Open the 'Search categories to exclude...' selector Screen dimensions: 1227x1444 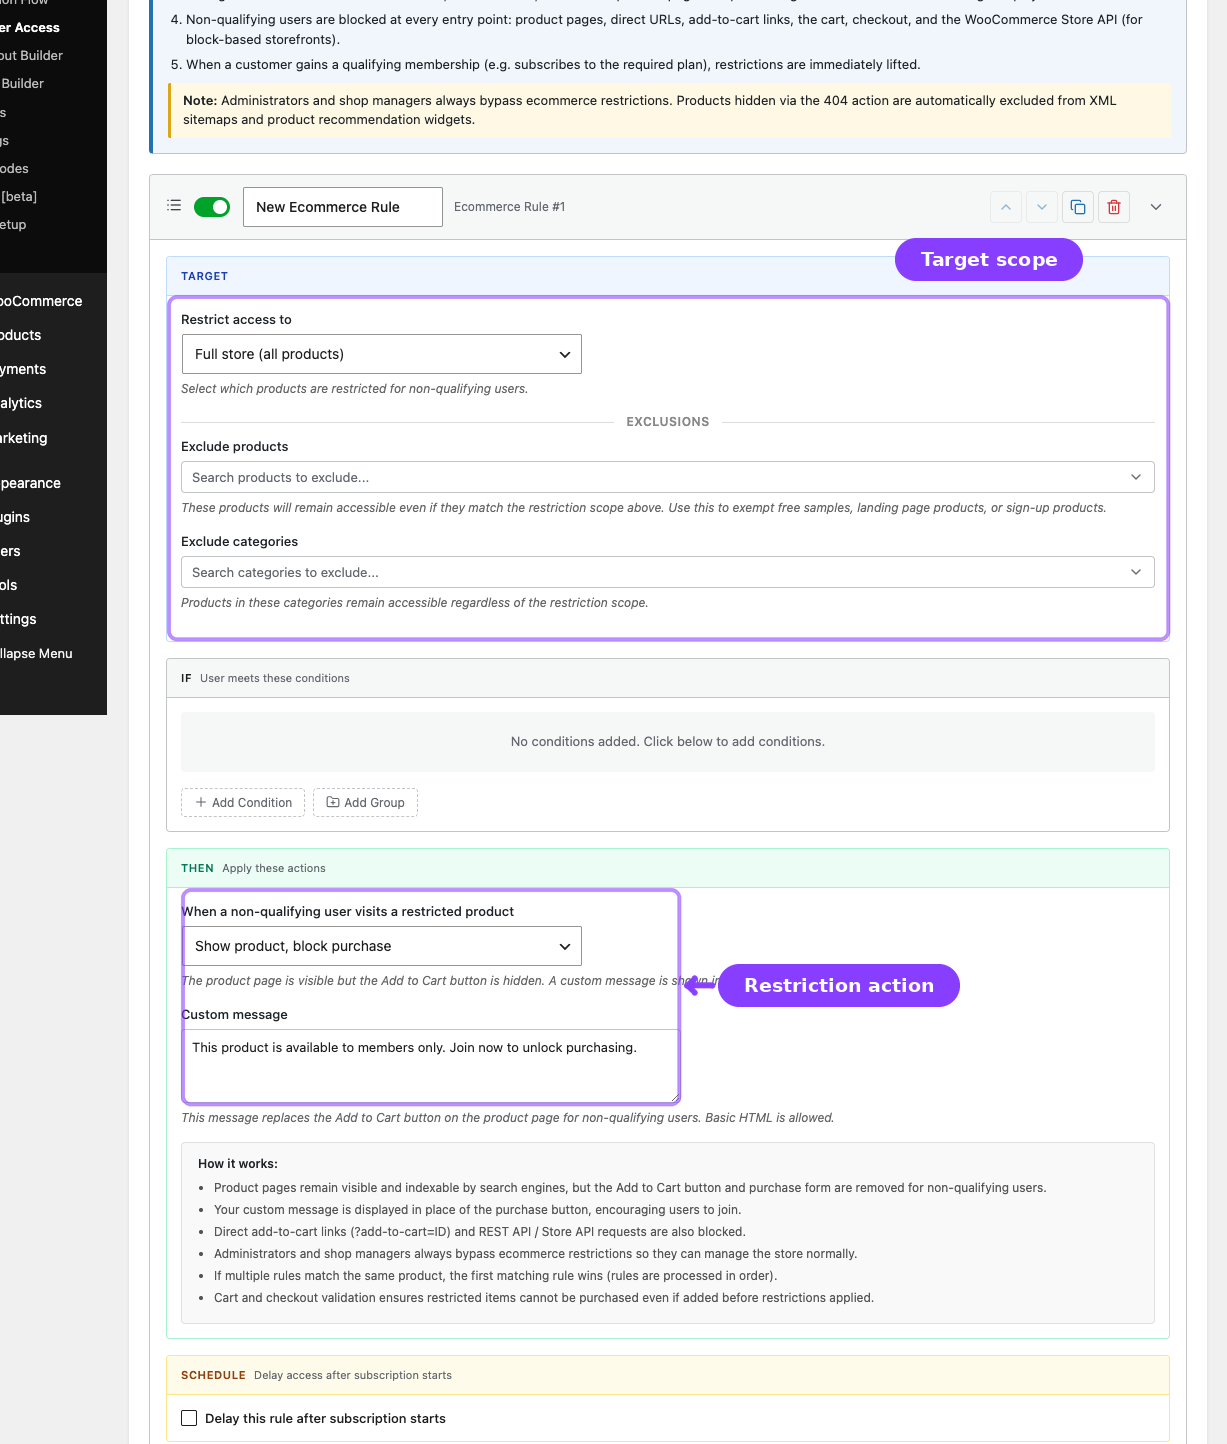pyautogui.click(x=668, y=572)
